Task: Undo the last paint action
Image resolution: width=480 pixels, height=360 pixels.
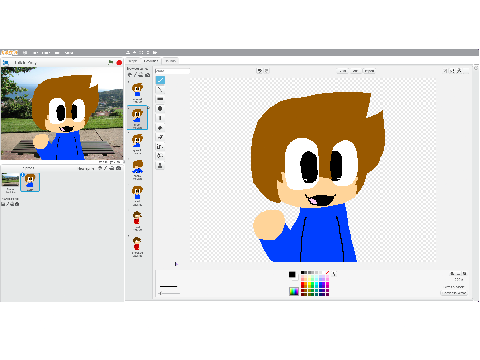Action: pos(259,71)
